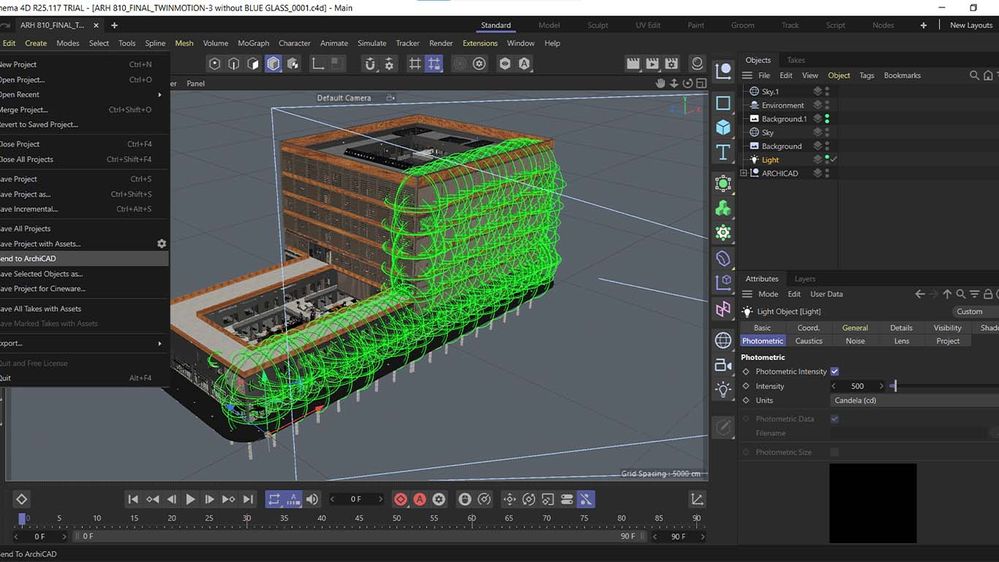Select the Text spline tool
999x562 pixels.
point(723,152)
